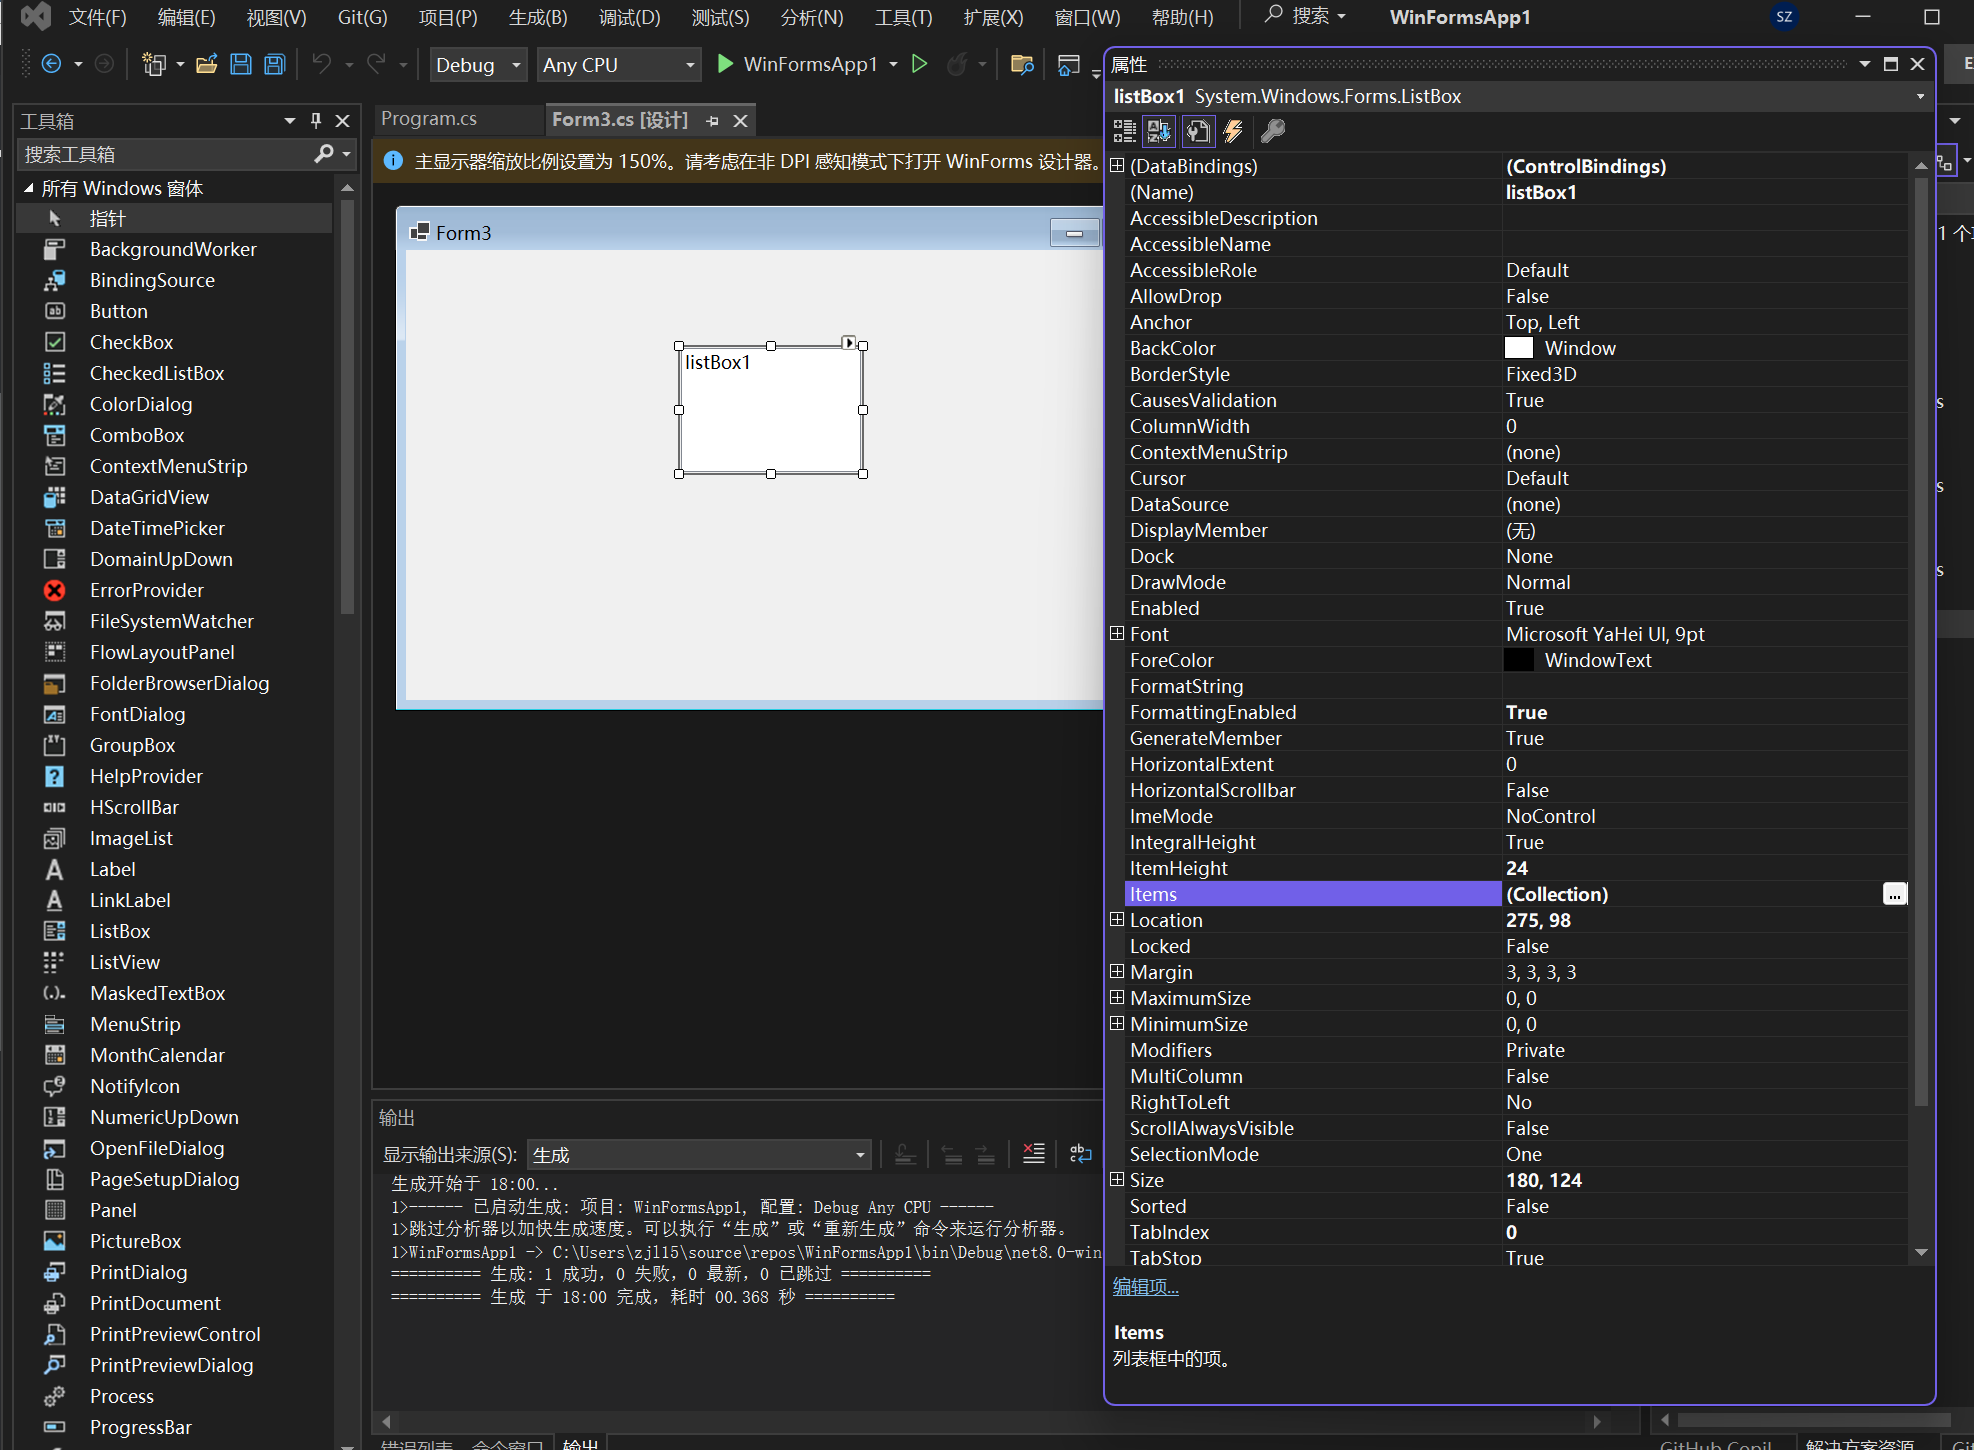
Task: Show events with the lightning bolt icon
Action: click(1234, 131)
